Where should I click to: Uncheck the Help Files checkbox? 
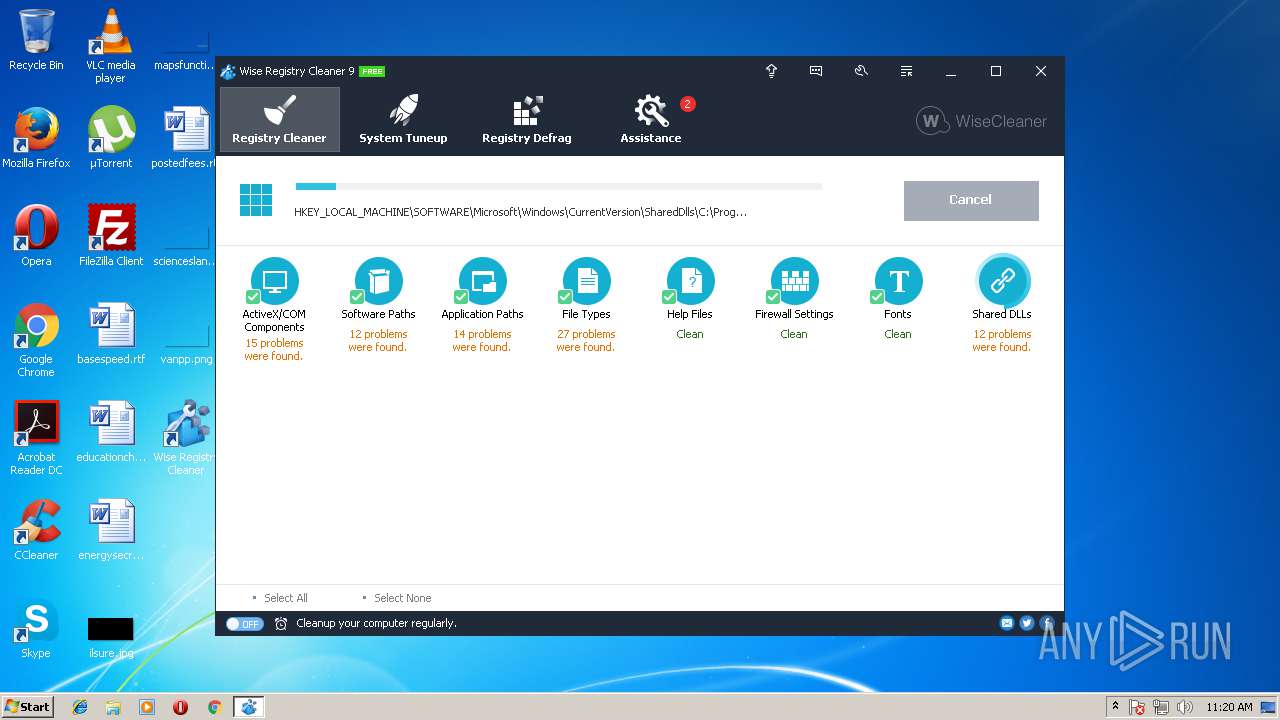[669, 297]
